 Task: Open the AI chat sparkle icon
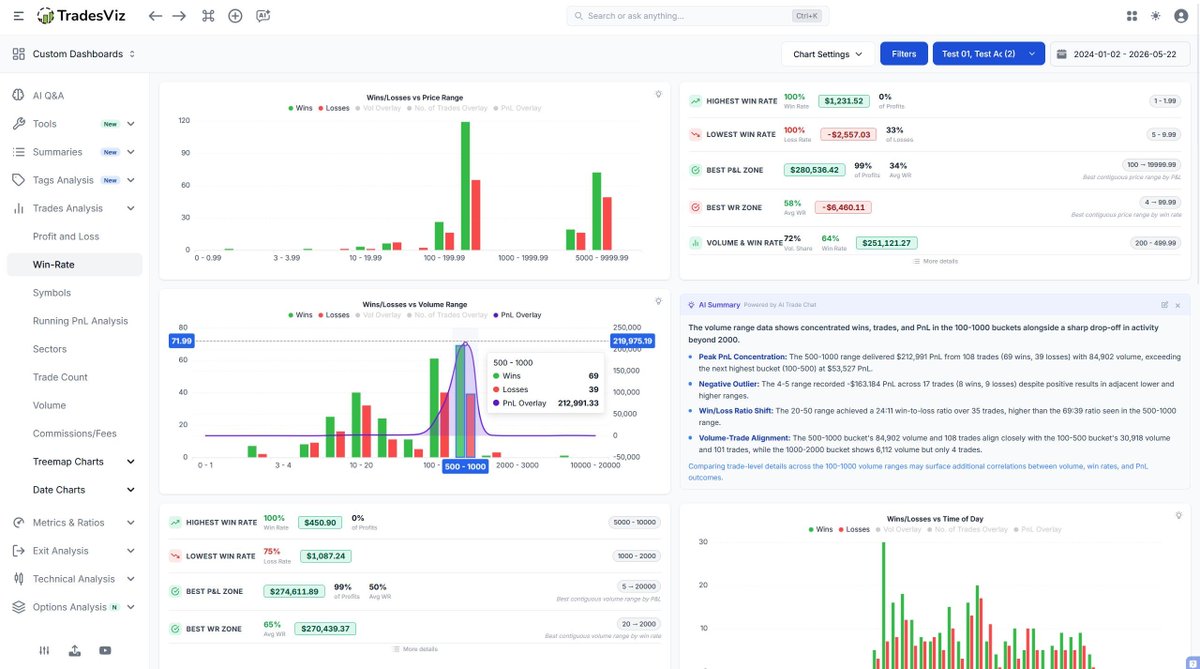pos(263,16)
